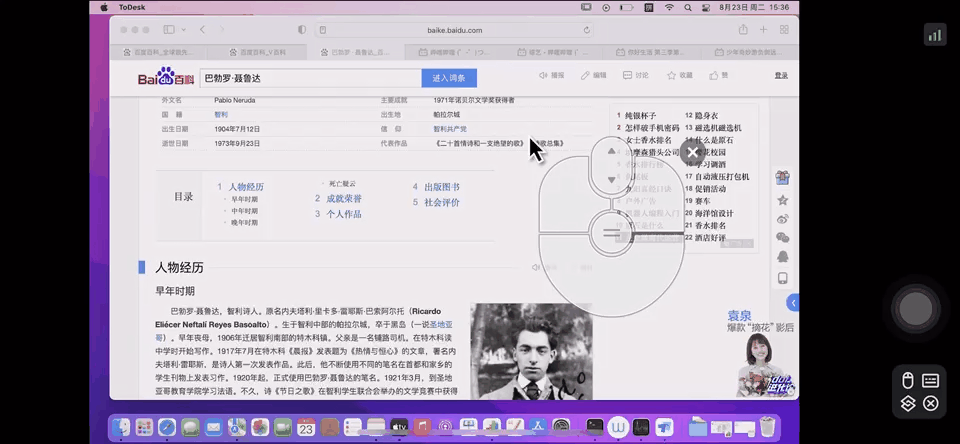Click the star favorite icon in side toolbar

[x=782, y=200]
